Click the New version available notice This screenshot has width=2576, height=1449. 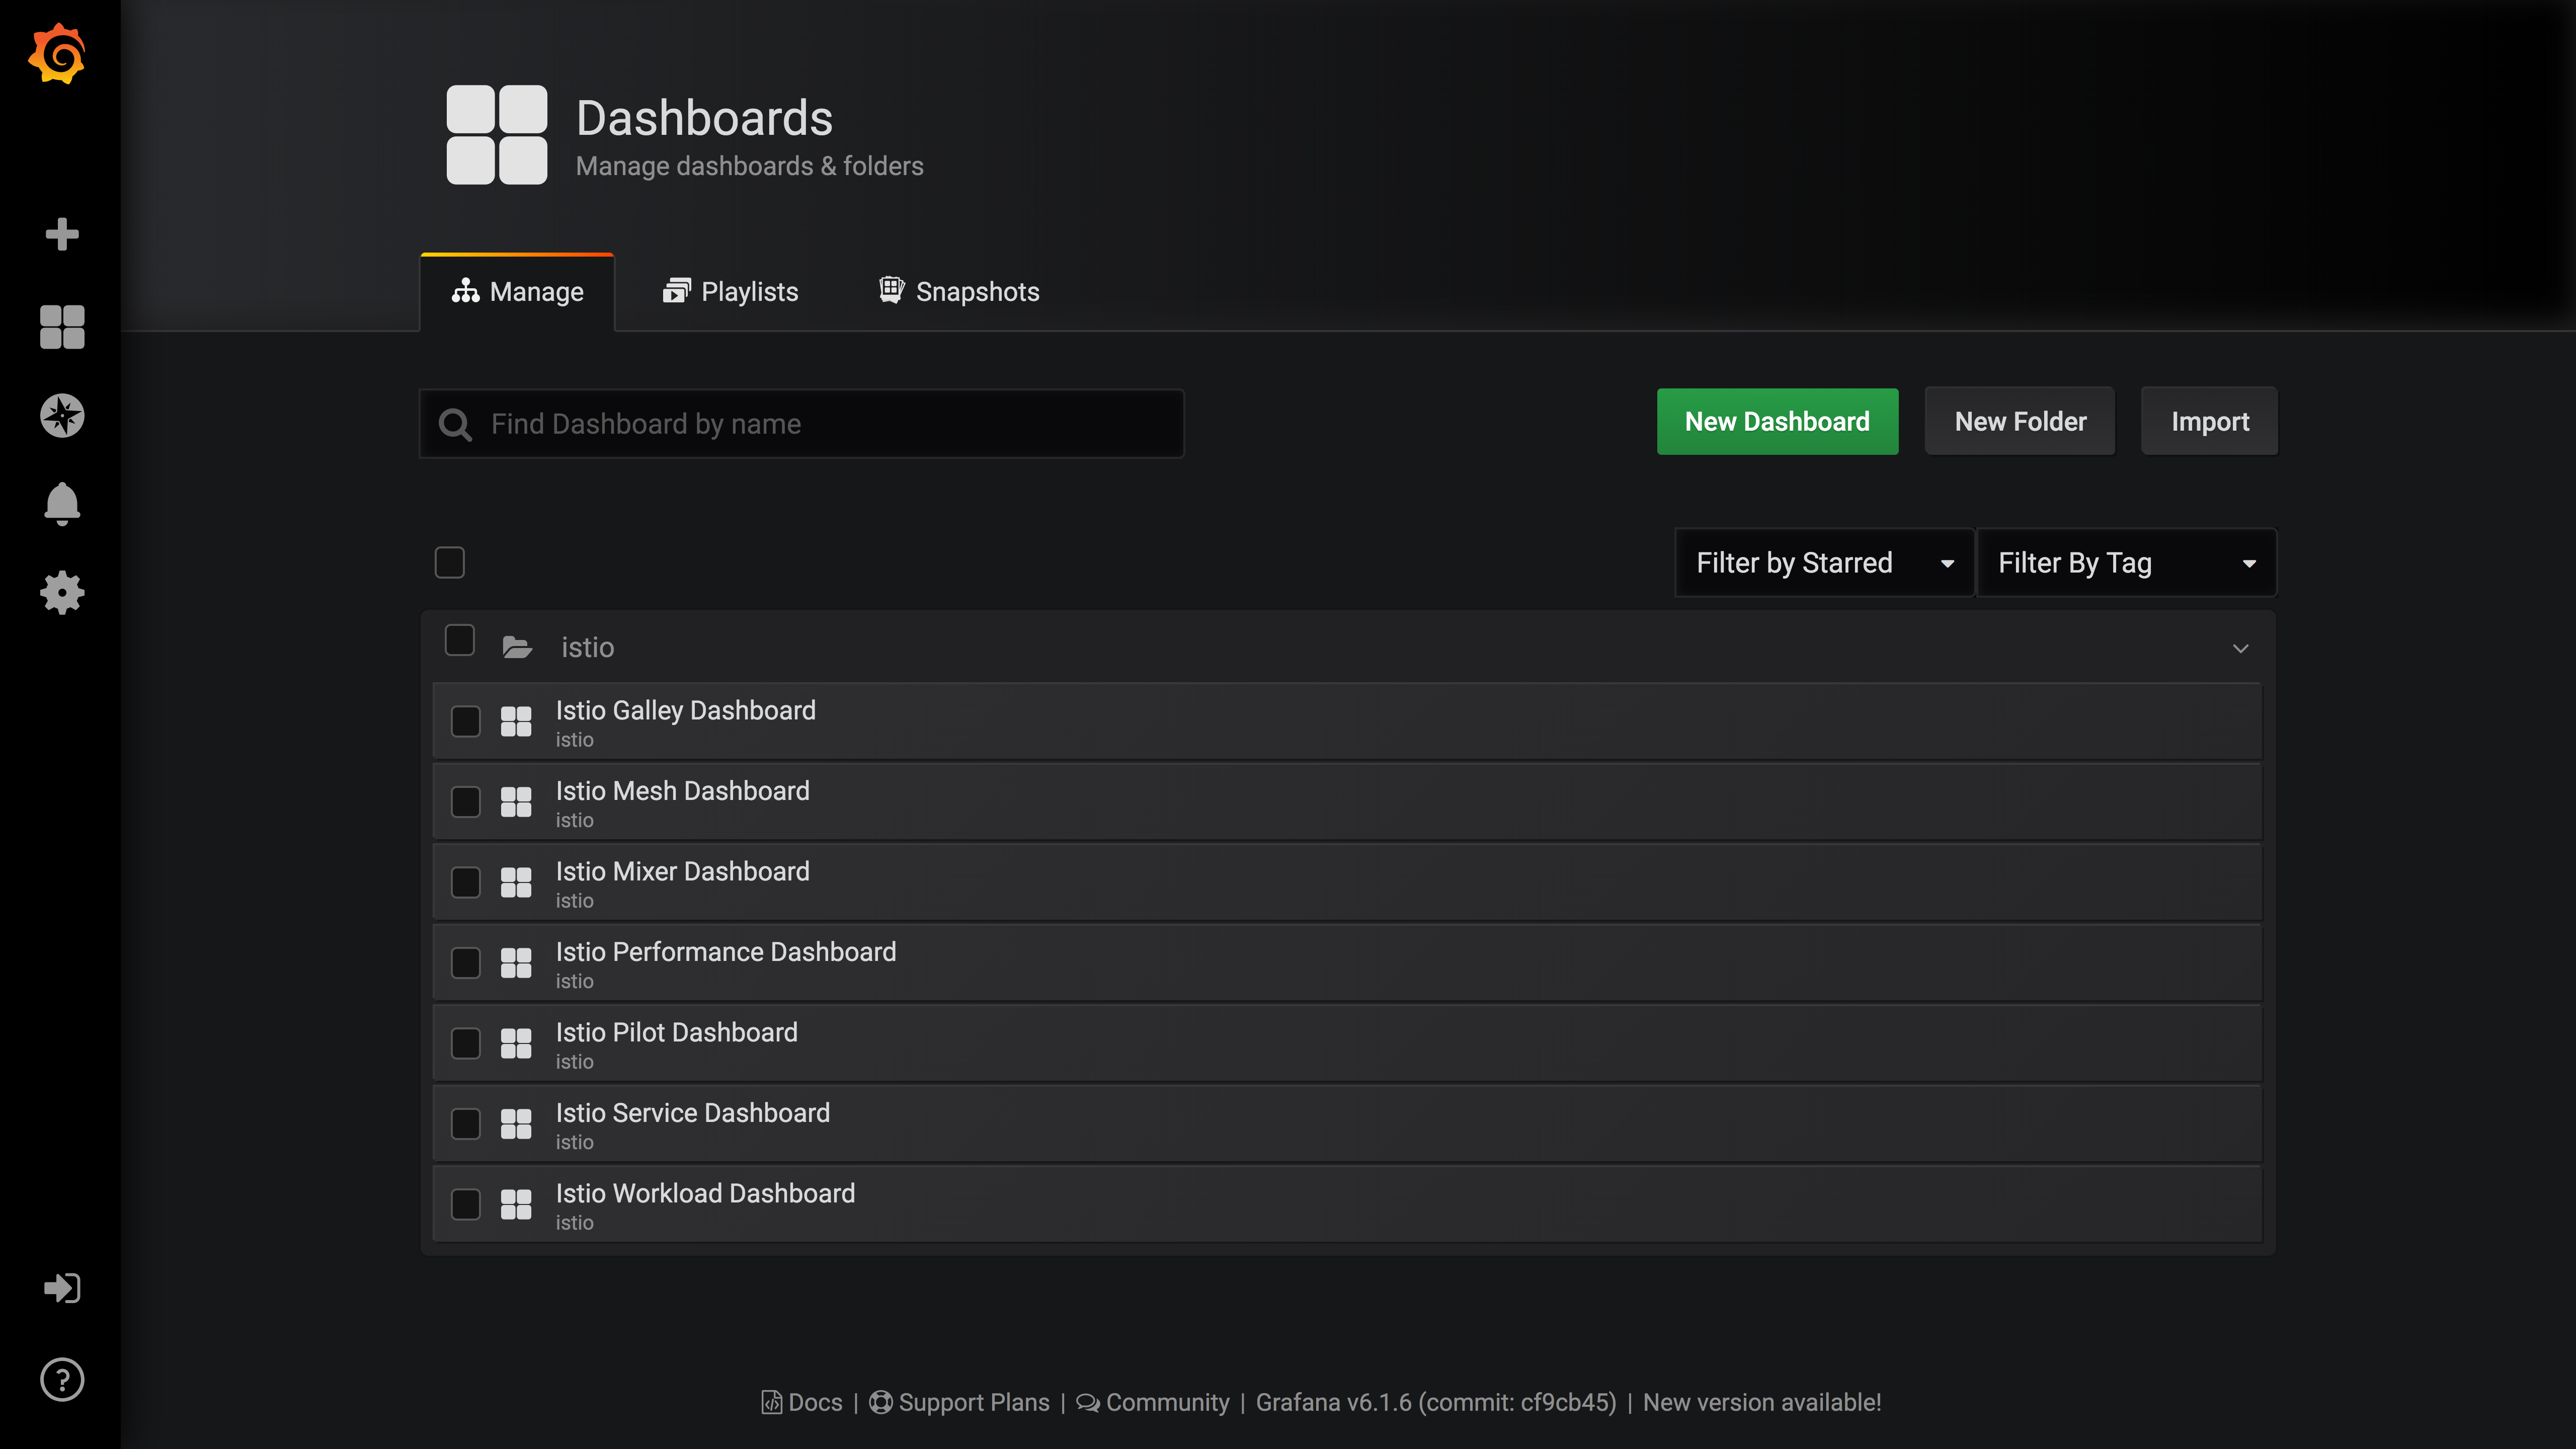(x=1762, y=1402)
